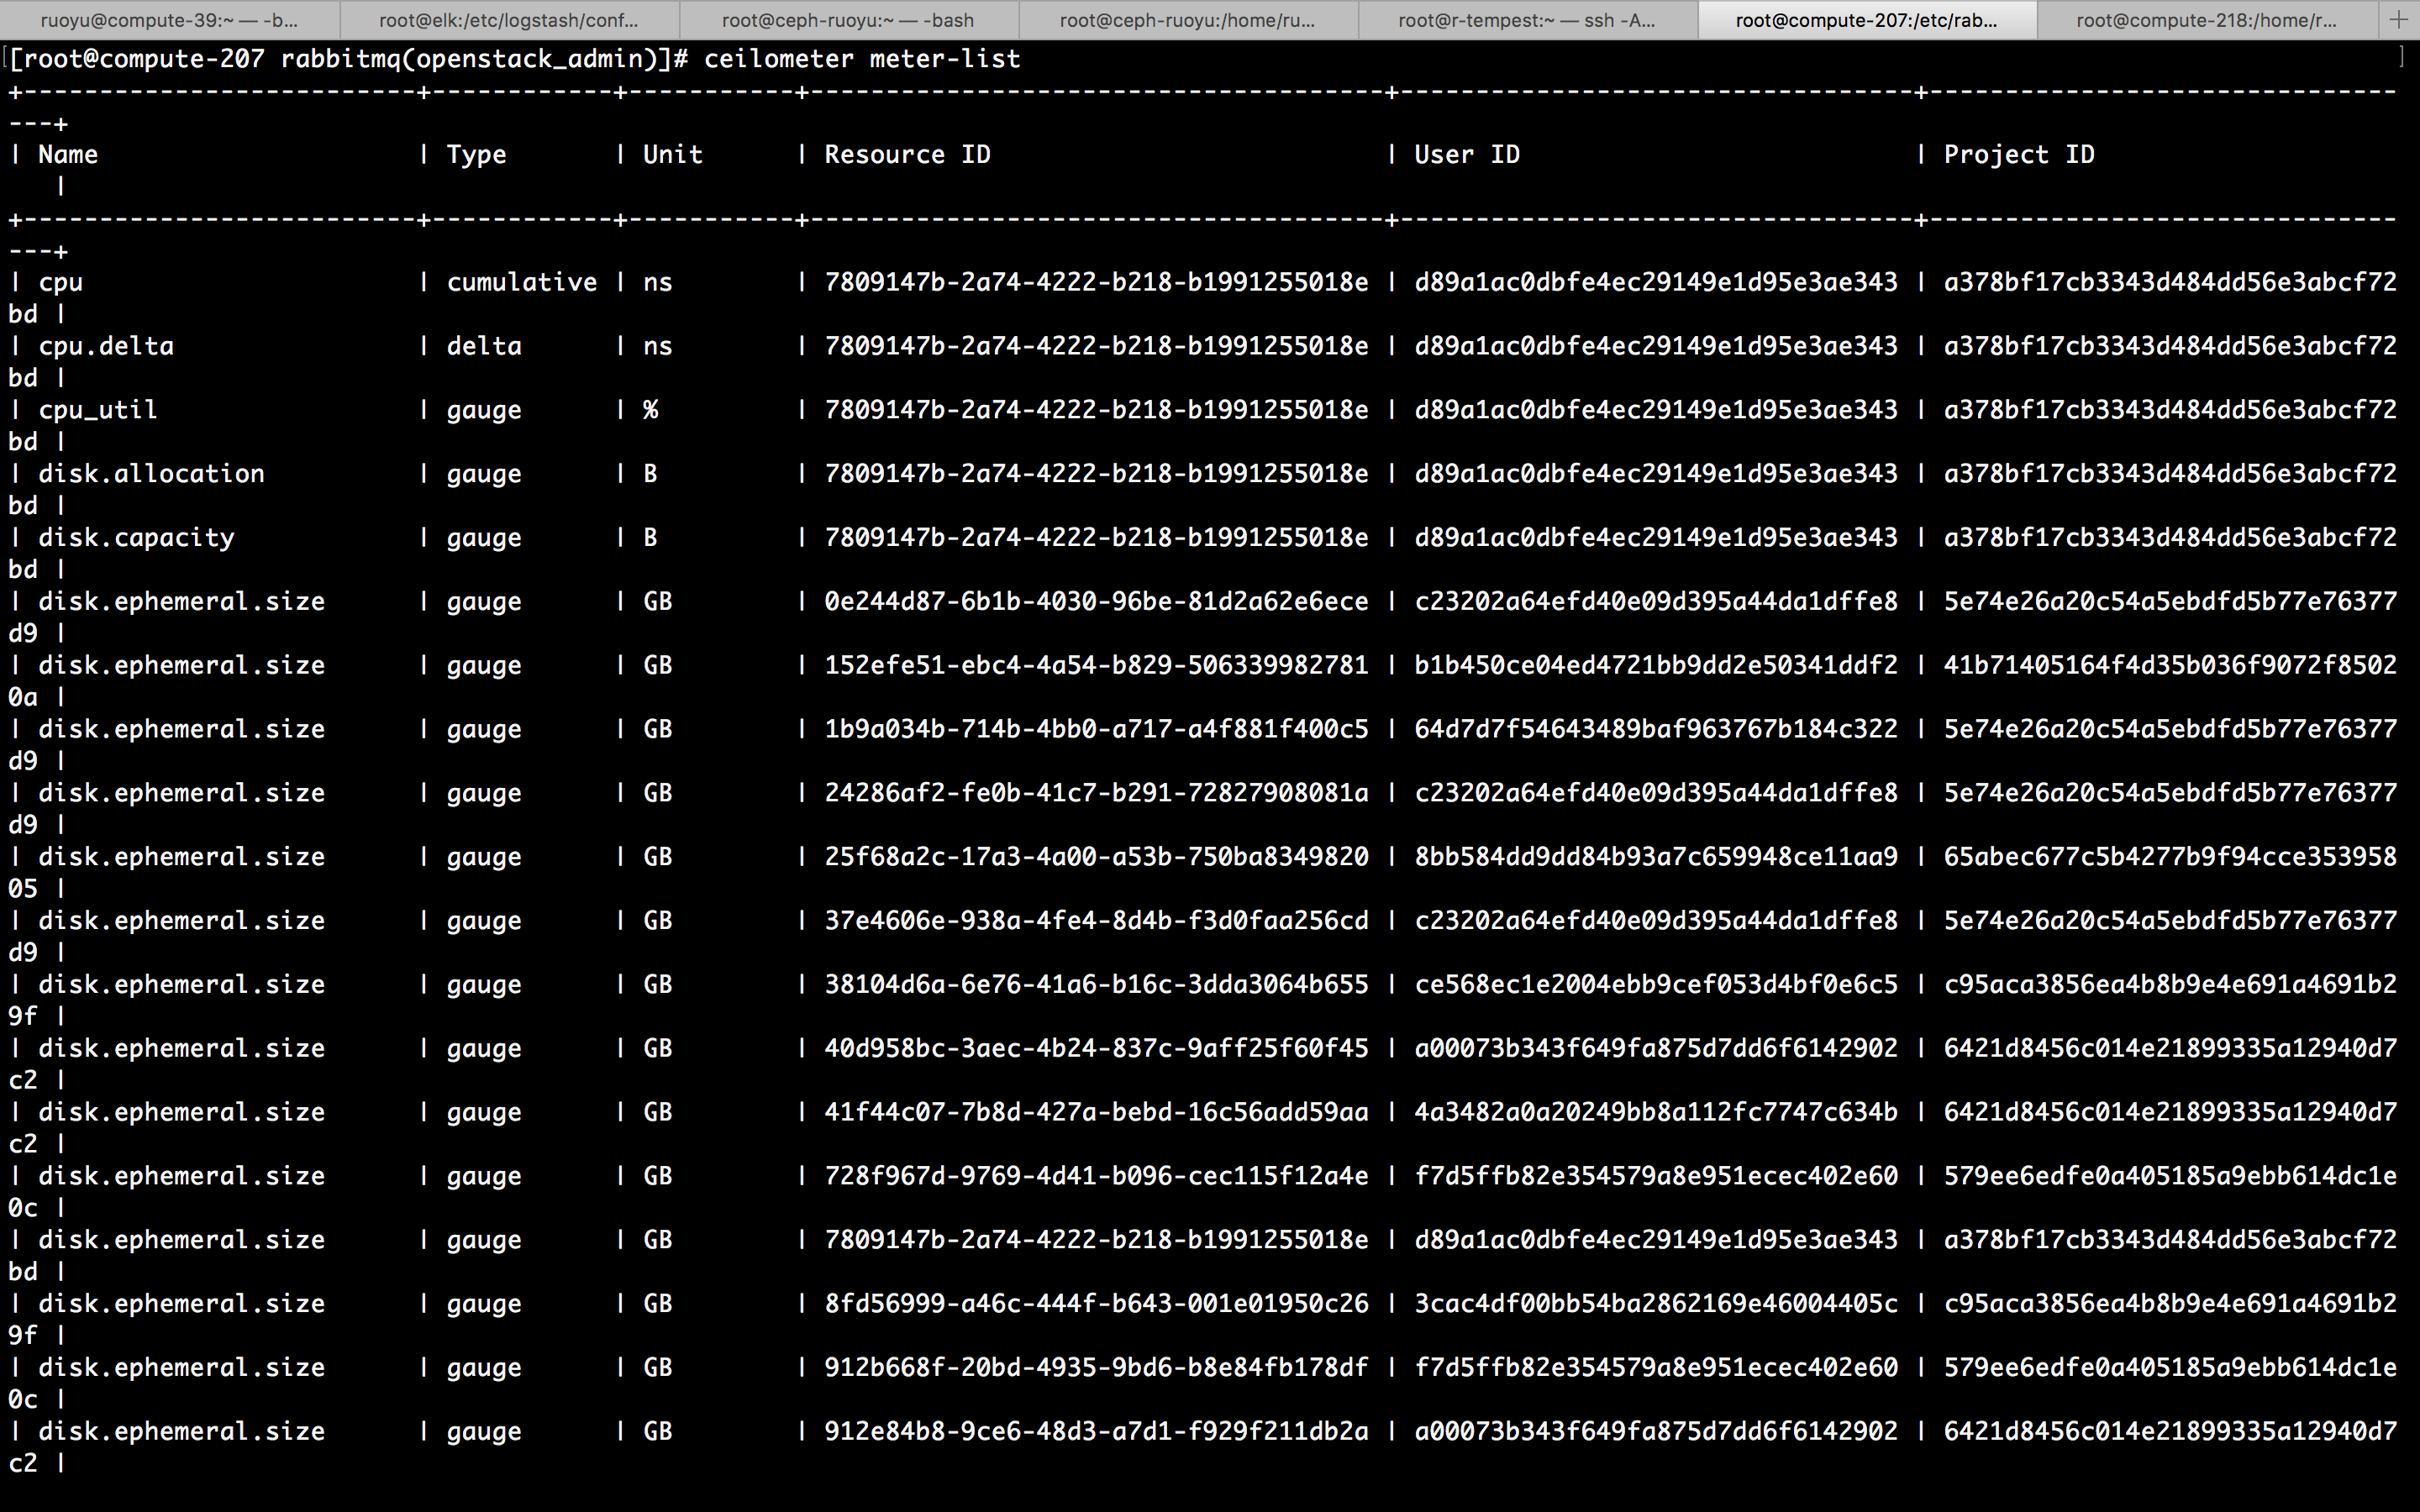Click user ID 3cac4df00bb54ba2862169e46004405c
This screenshot has width=2420, height=1512.
pos(1656,1304)
